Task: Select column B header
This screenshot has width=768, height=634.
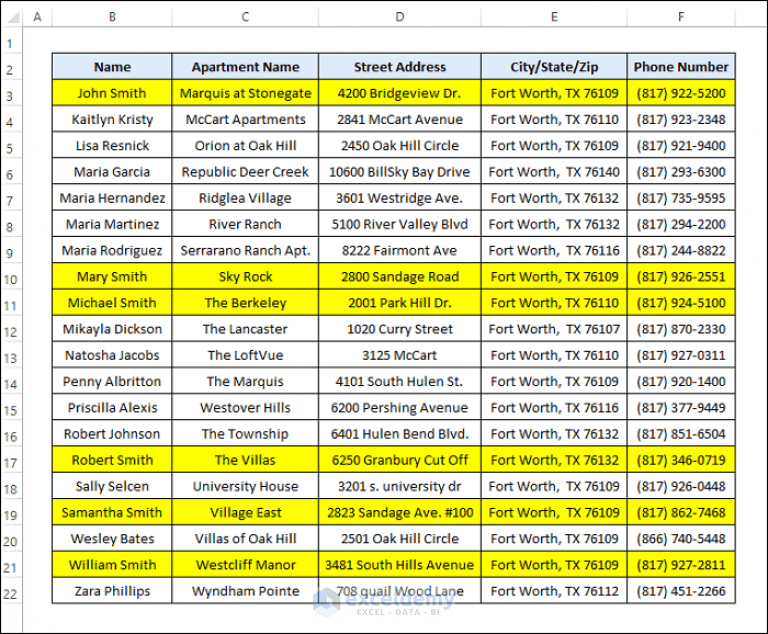Action: [112, 17]
